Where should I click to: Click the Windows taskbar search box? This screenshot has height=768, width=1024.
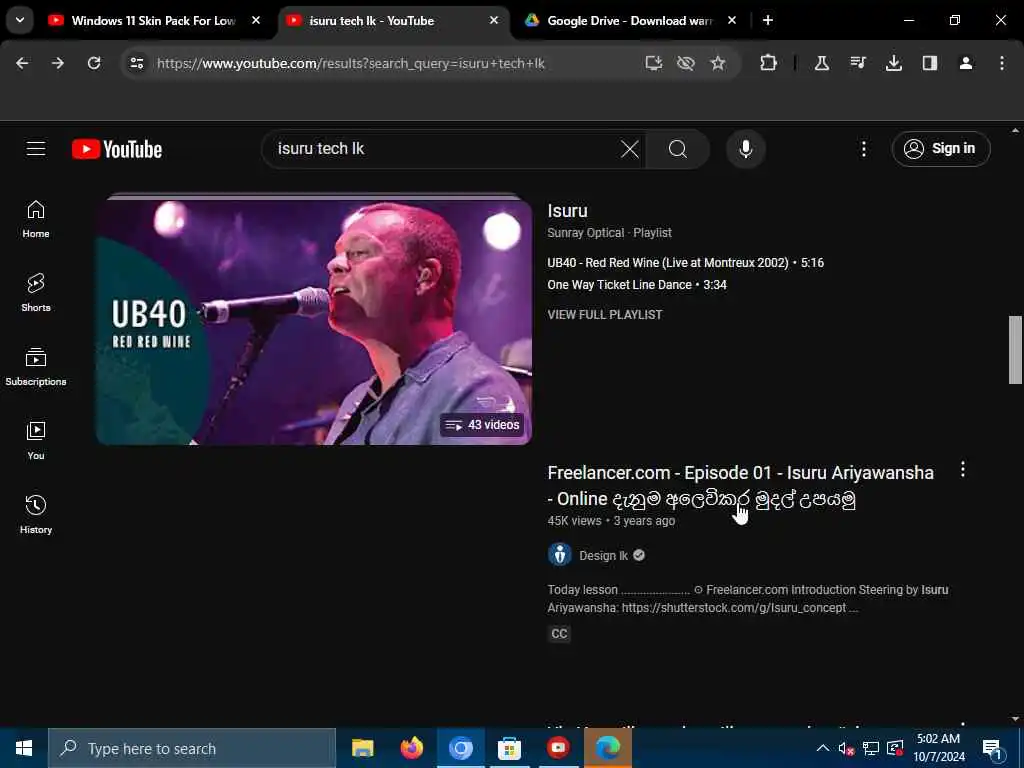[192, 748]
